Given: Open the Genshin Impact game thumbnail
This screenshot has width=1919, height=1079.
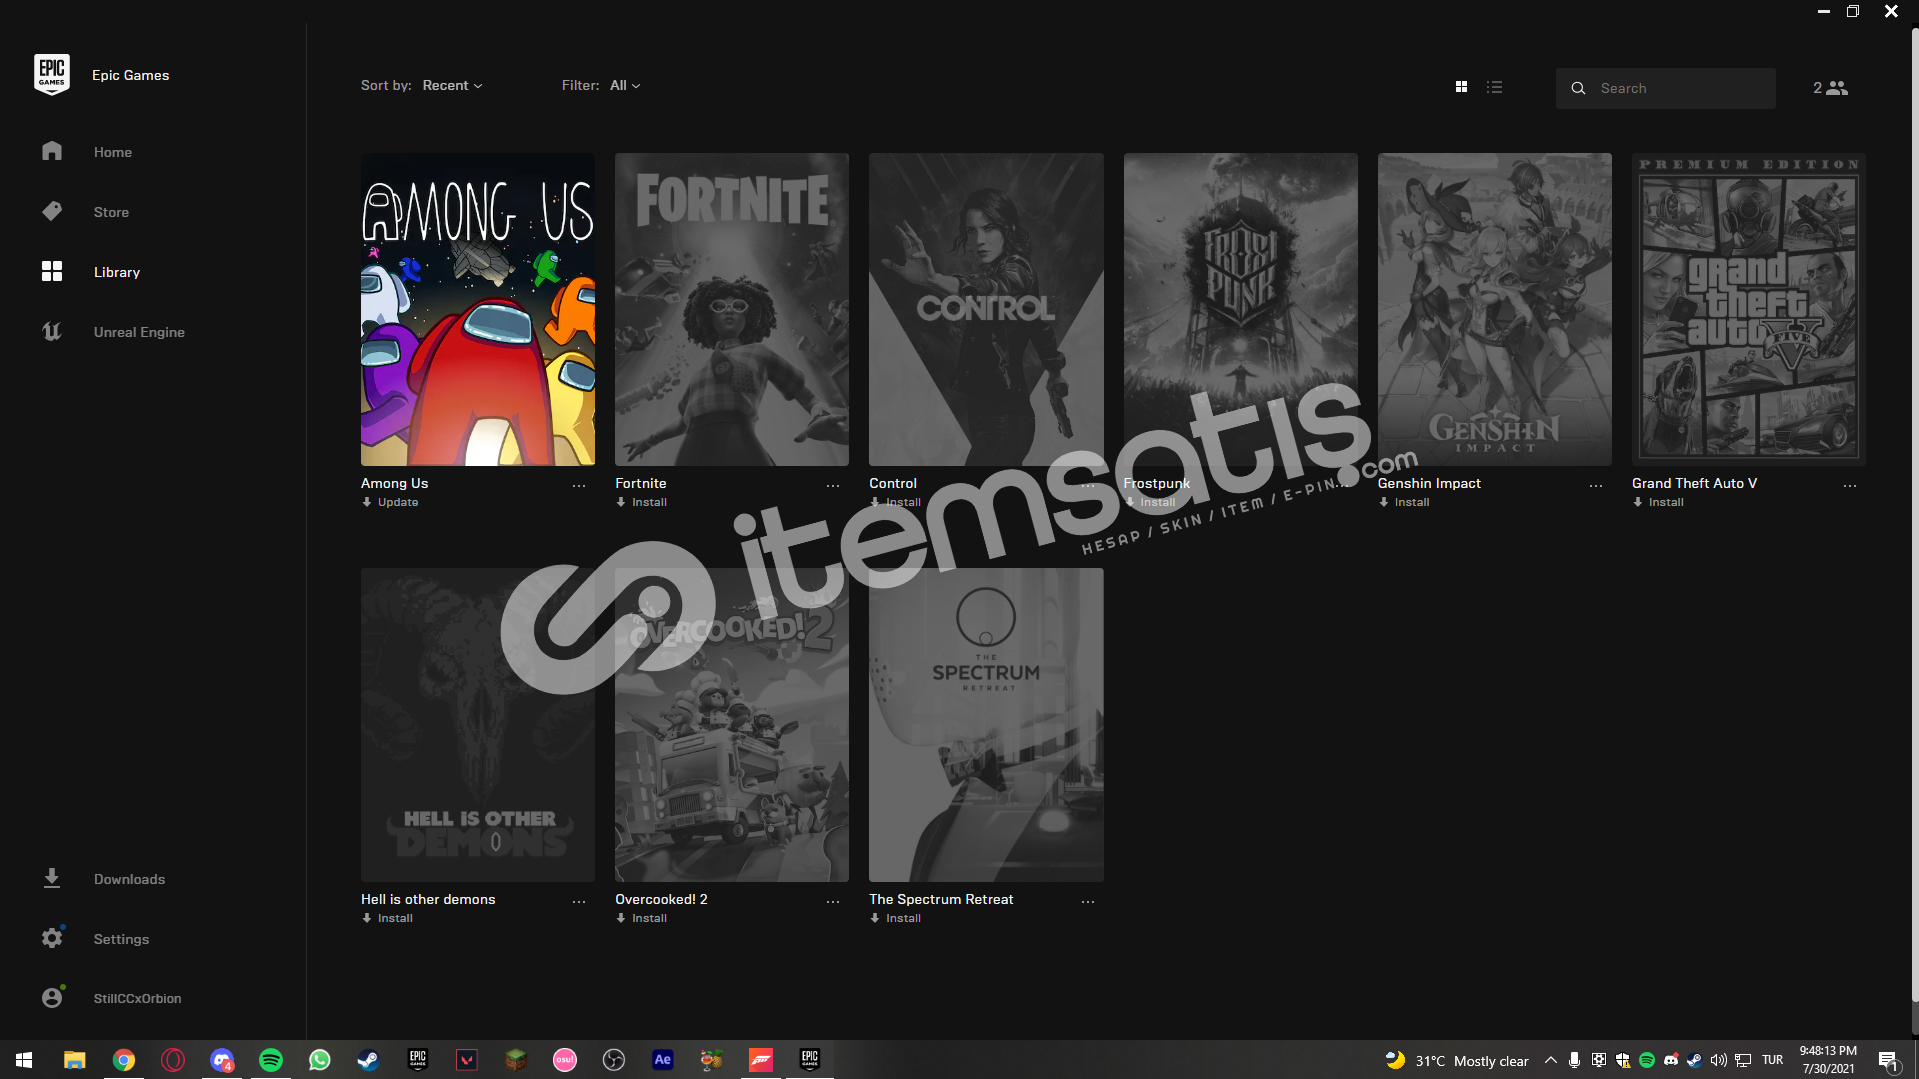Looking at the screenshot, I should tap(1495, 309).
